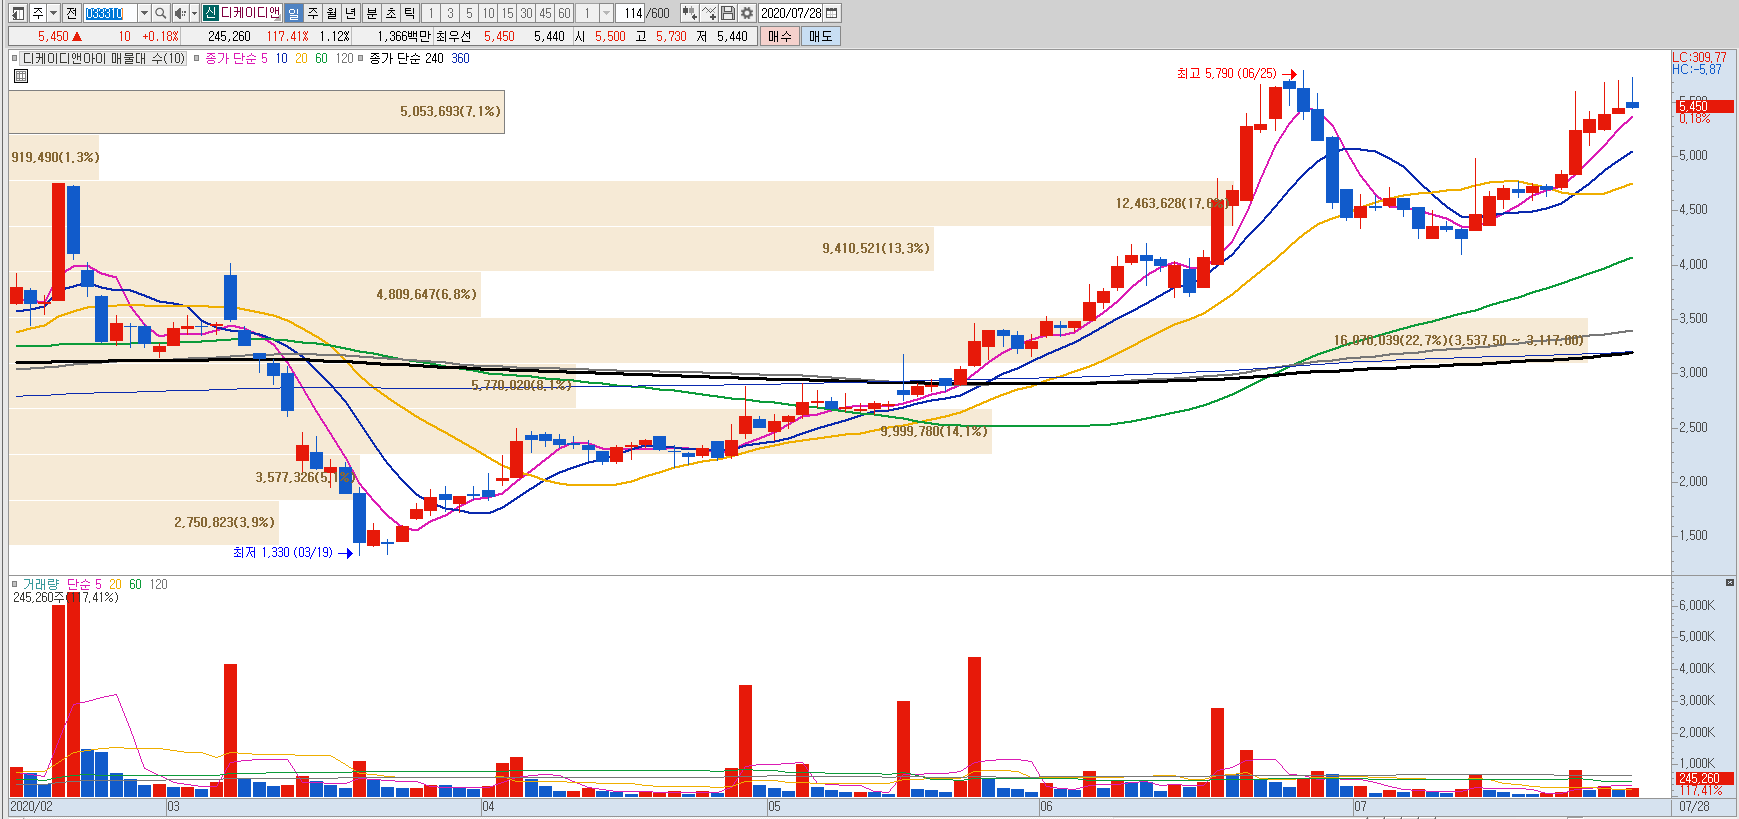The width and height of the screenshot is (1739, 819).
Task: Click the corner icon in the volume pane
Action: point(1730,582)
